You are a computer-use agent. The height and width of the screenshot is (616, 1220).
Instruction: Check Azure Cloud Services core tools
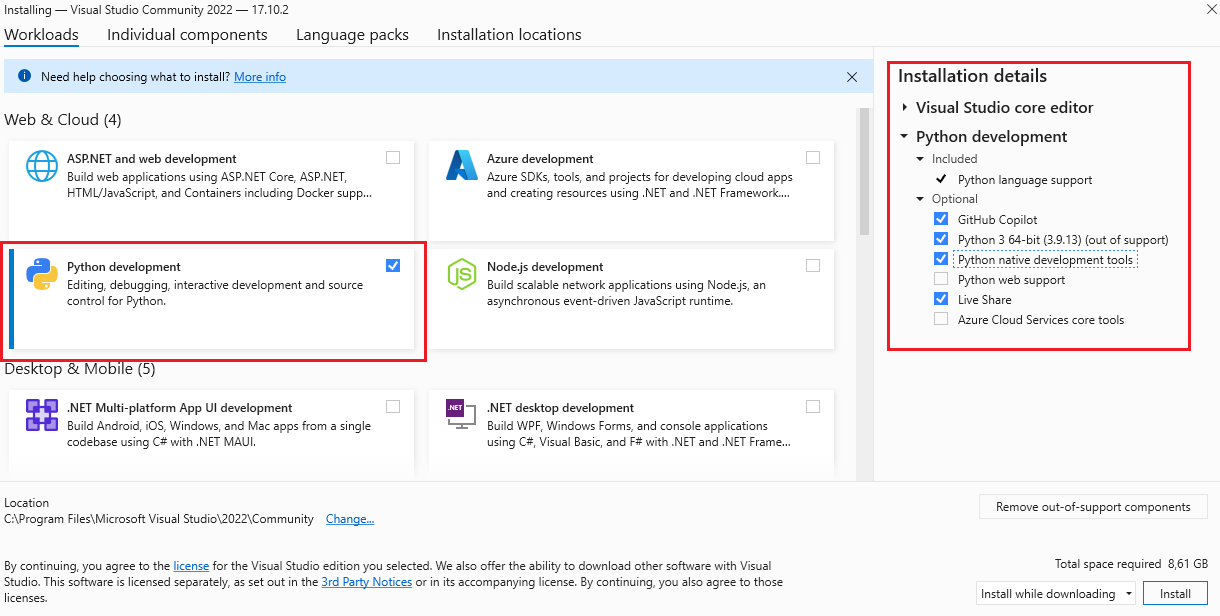pyautogui.click(x=941, y=319)
